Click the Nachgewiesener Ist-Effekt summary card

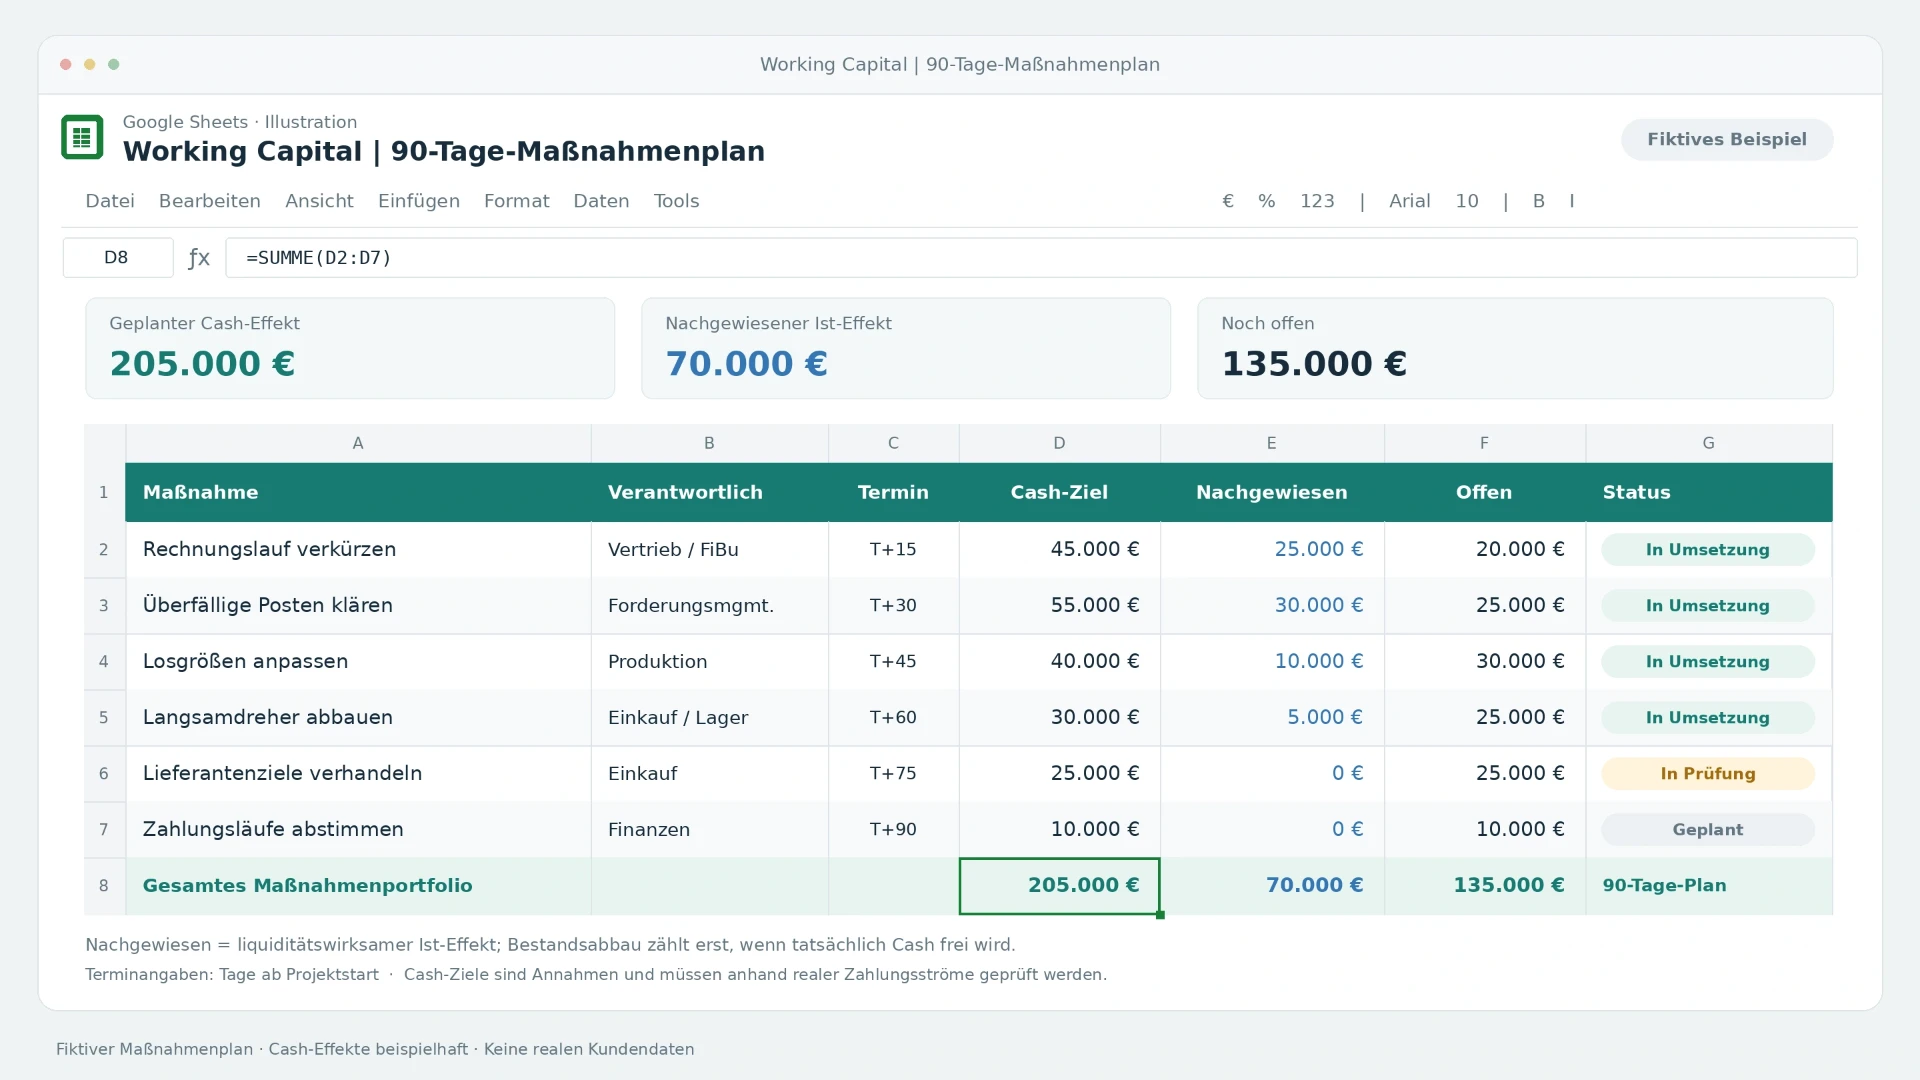pos(906,348)
